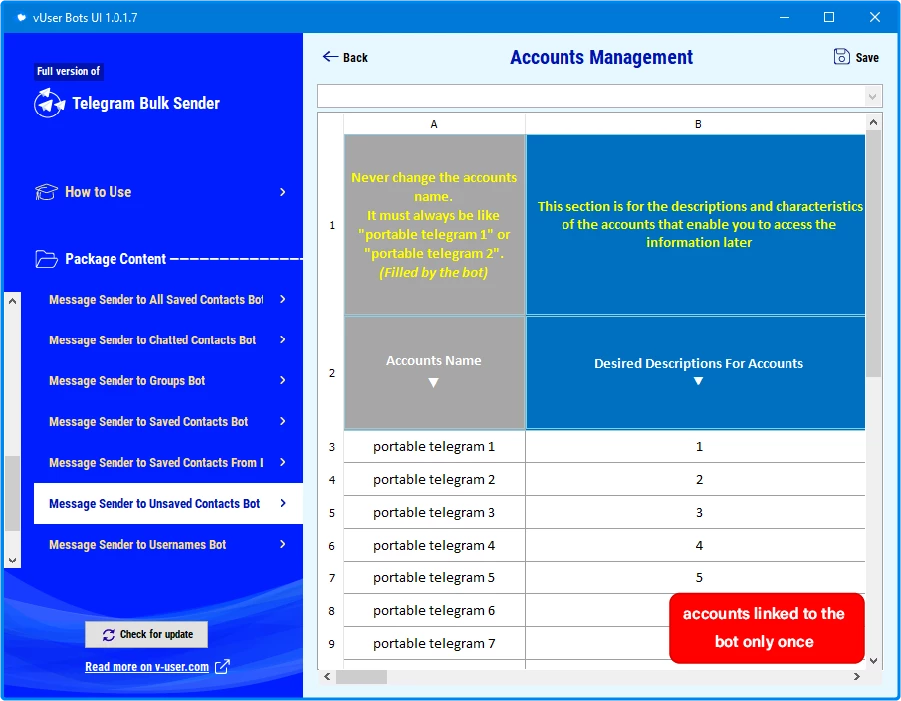
Task: Click cell 'portable telegram 3'
Action: [x=434, y=512]
